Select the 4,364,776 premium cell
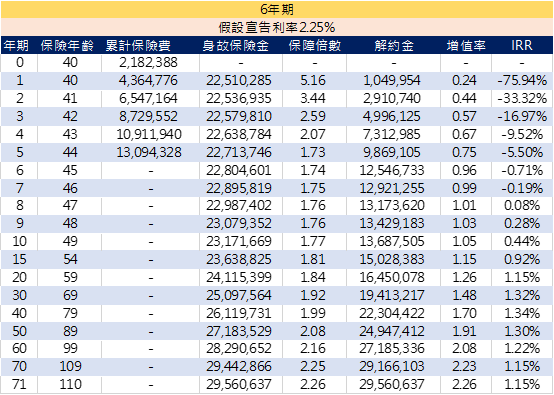554x395 pixels. (x=148, y=81)
